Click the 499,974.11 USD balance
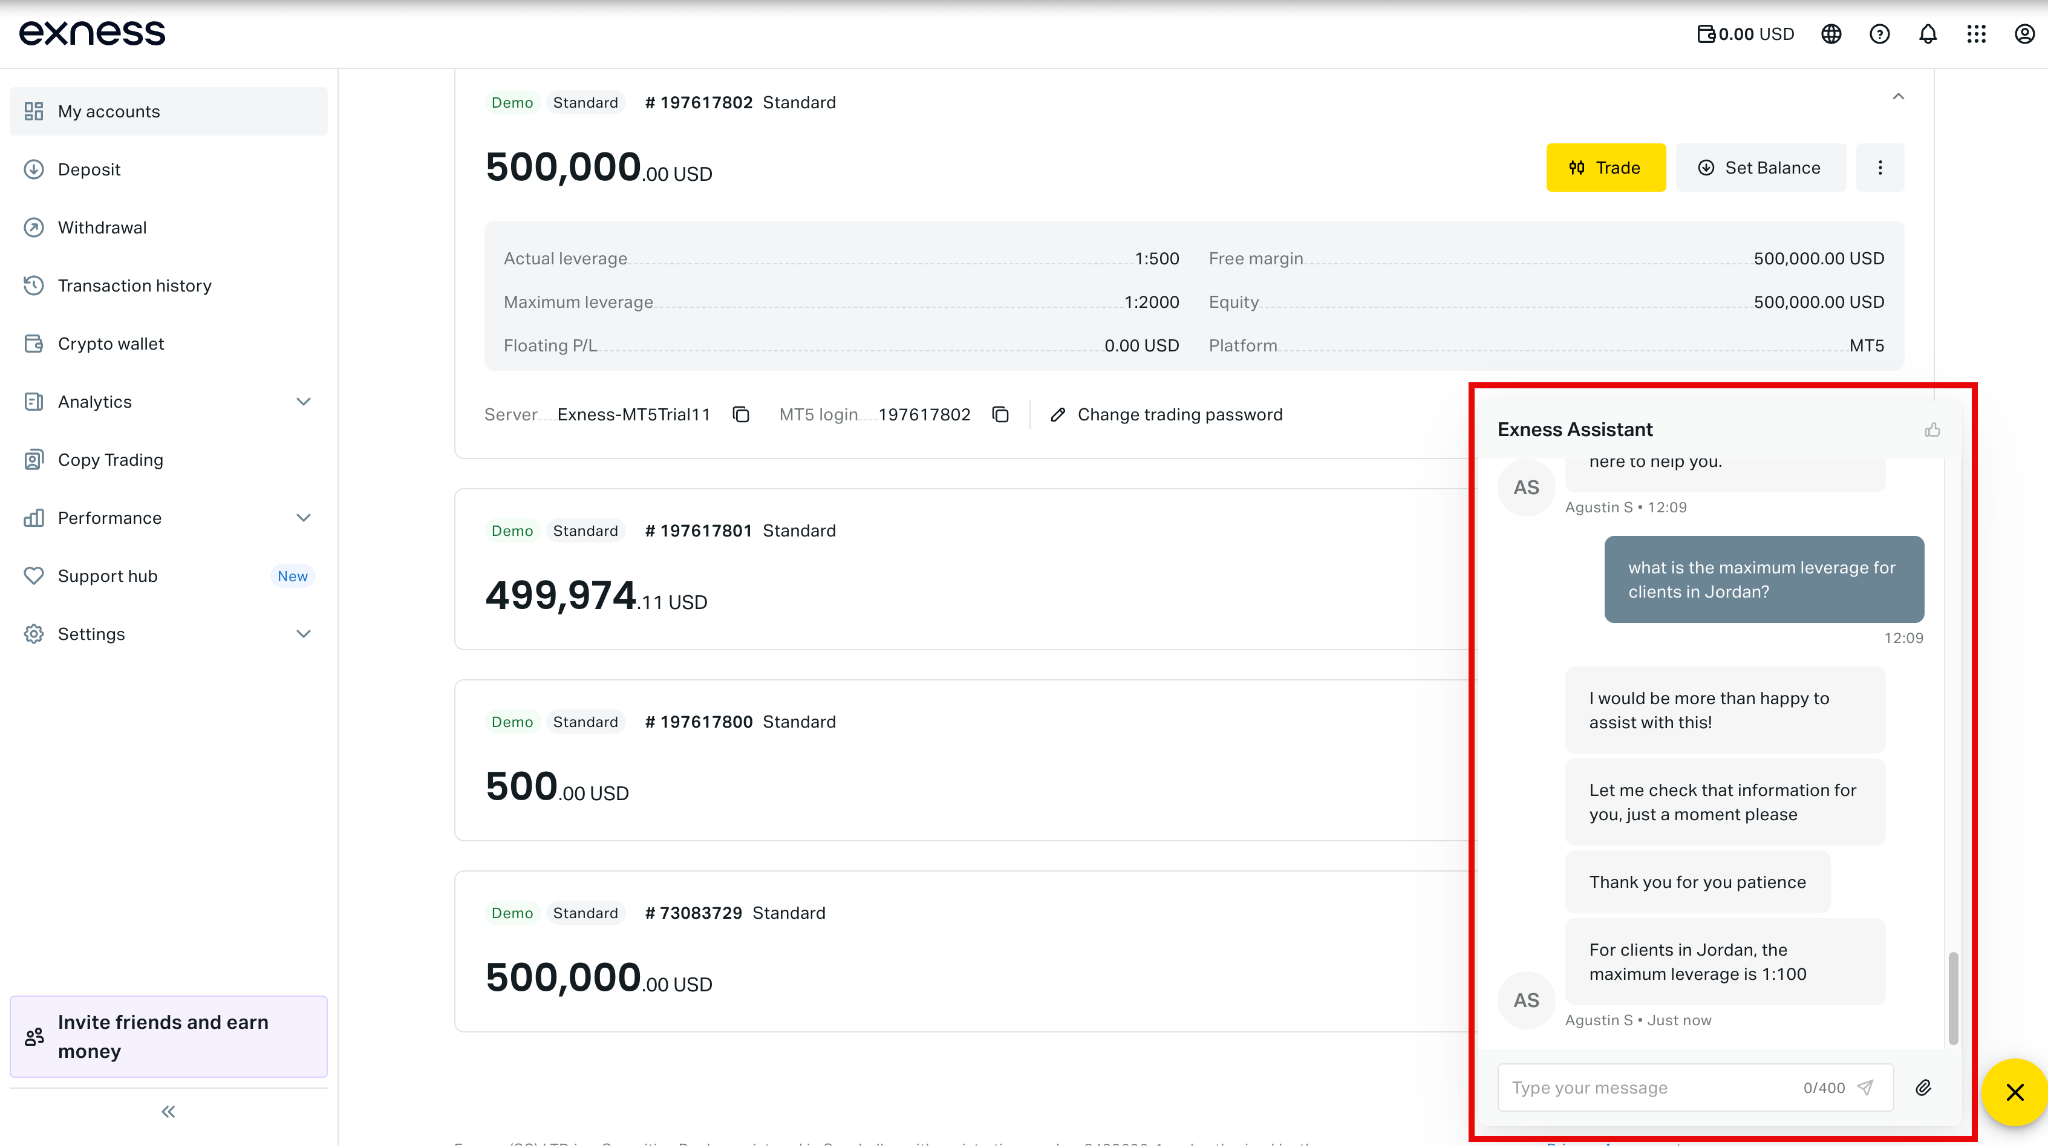2048x1146 pixels. tap(596, 596)
